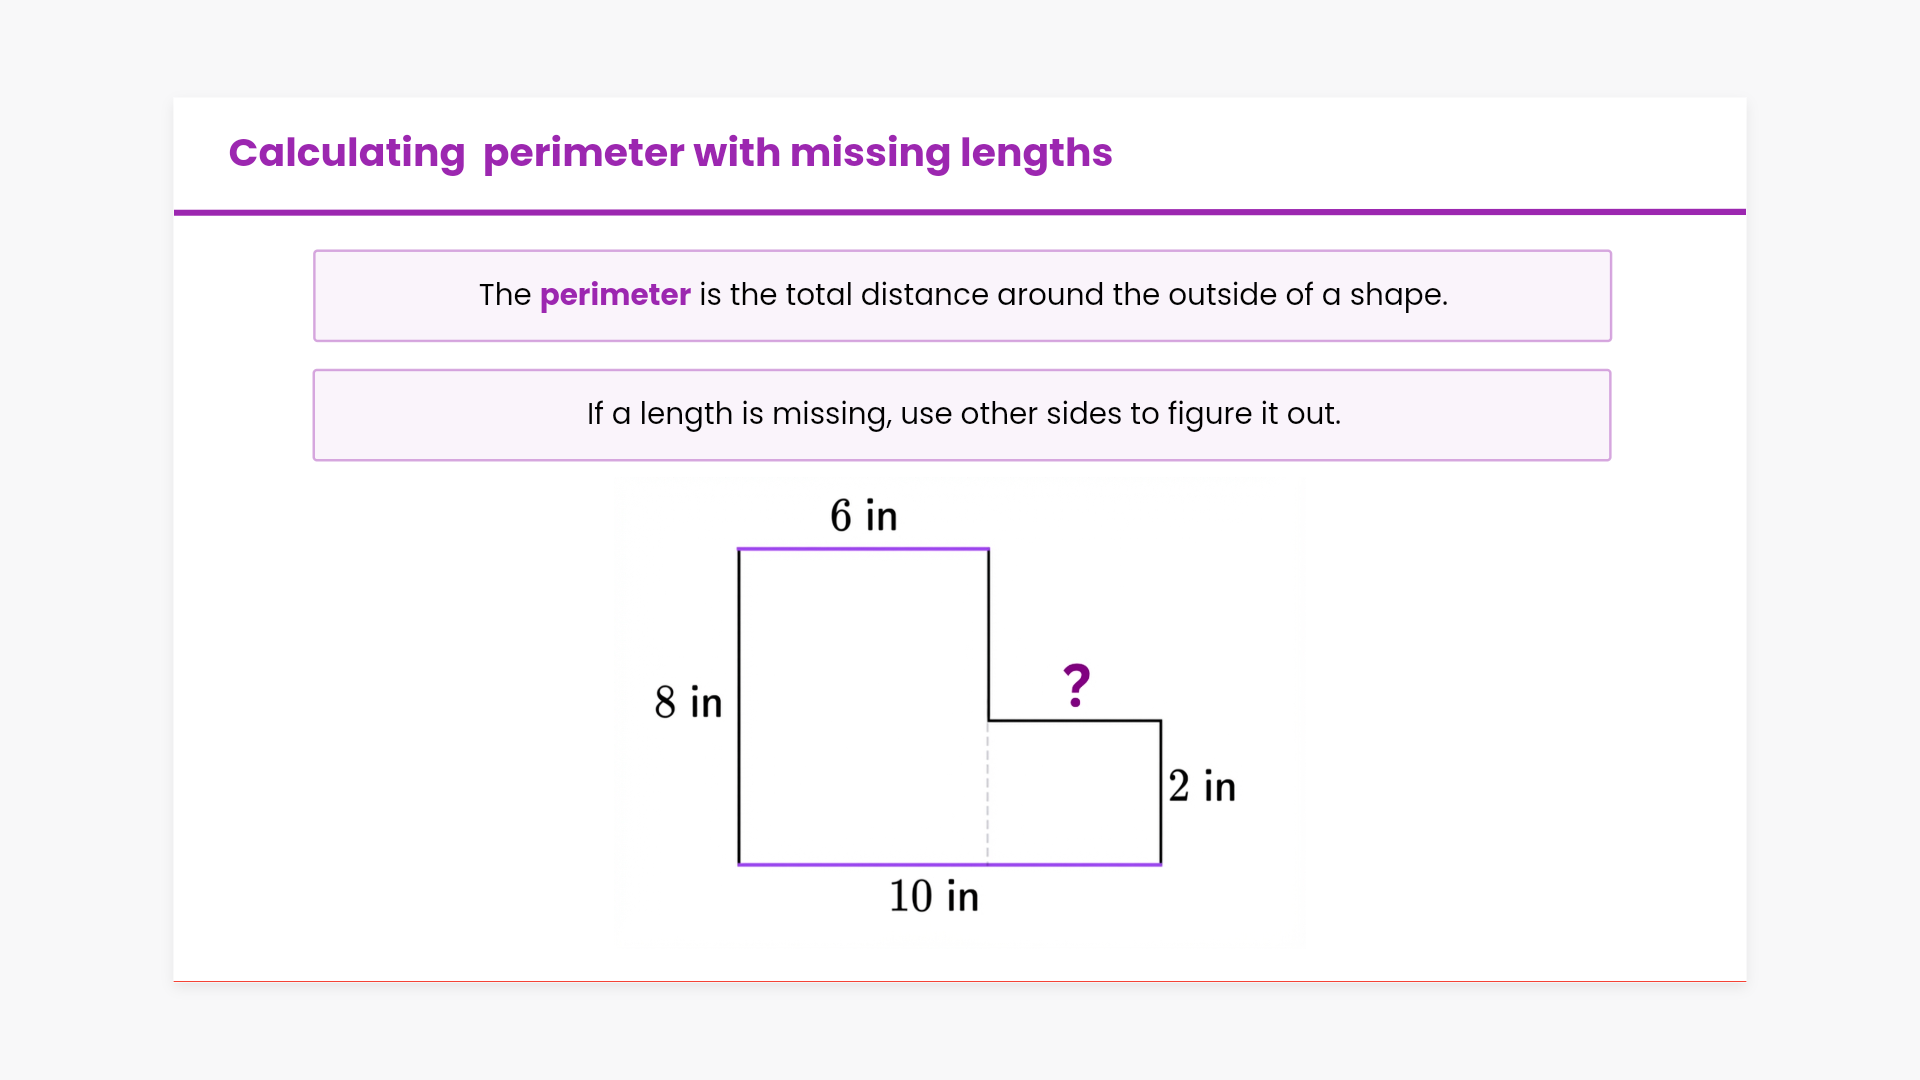Click inside the small lower-right rectangle region
This screenshot has width=1920, height=1080.
(x=1074, y=792)
